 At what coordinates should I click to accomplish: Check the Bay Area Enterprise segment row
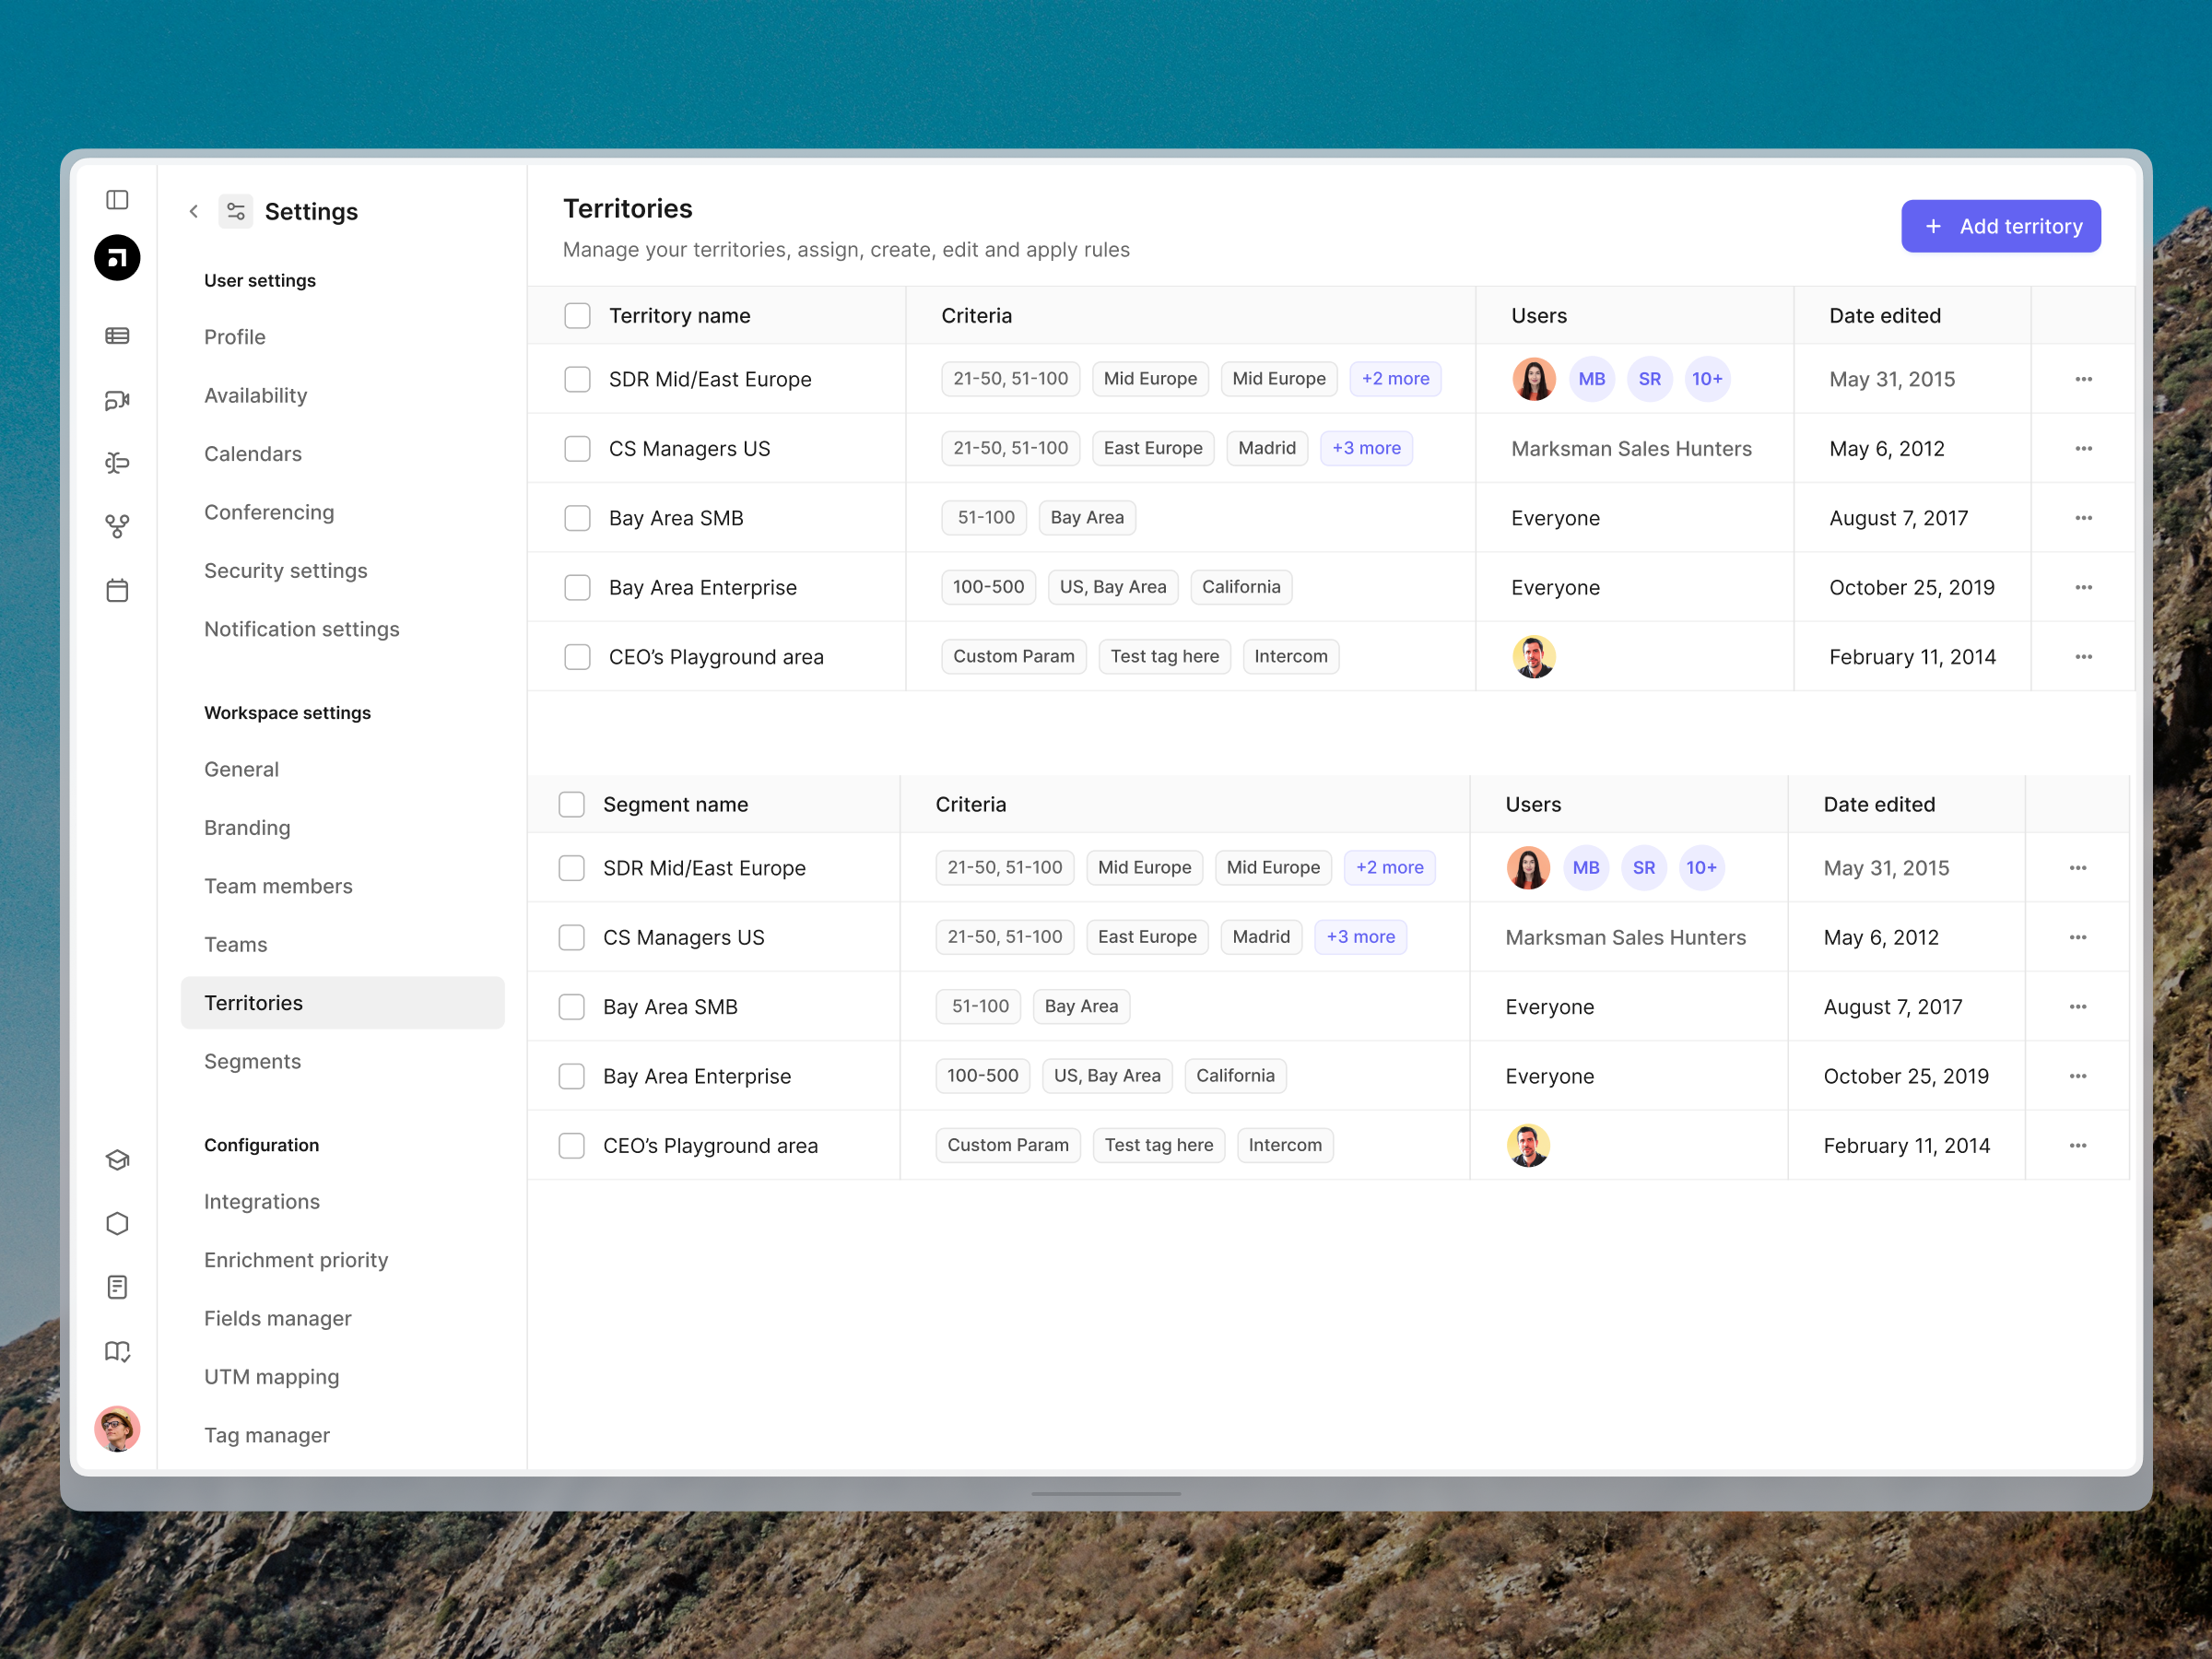point(571,1076)
